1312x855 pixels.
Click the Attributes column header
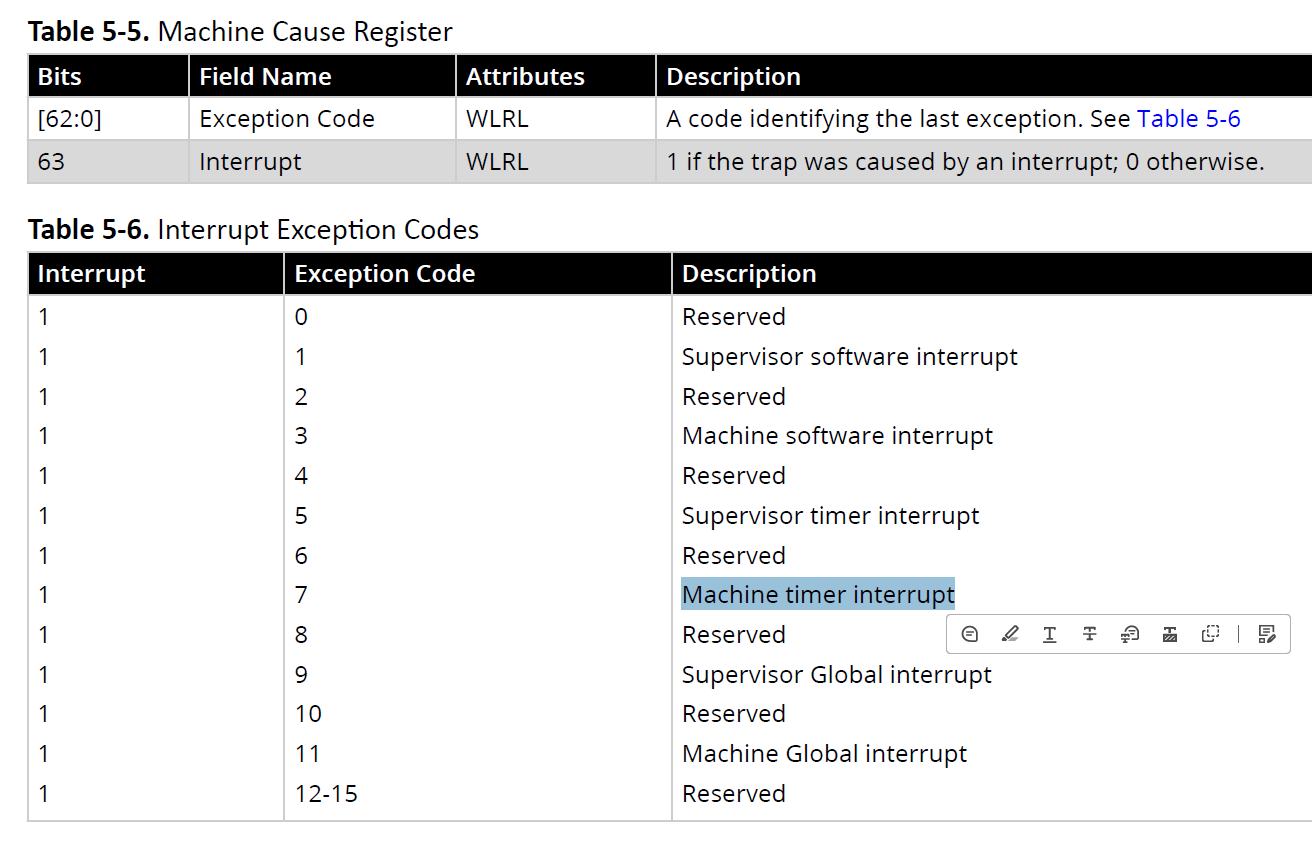click(x=525, y=77)
